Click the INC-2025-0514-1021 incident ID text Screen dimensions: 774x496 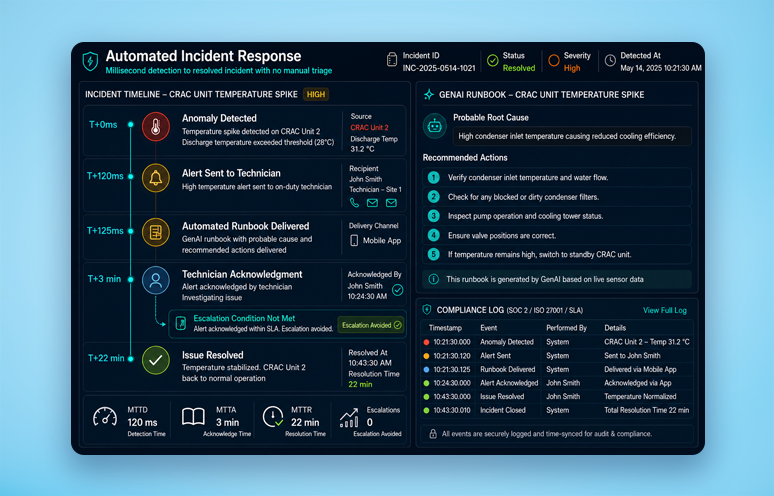pyautogui.click(x=439, y=68)
